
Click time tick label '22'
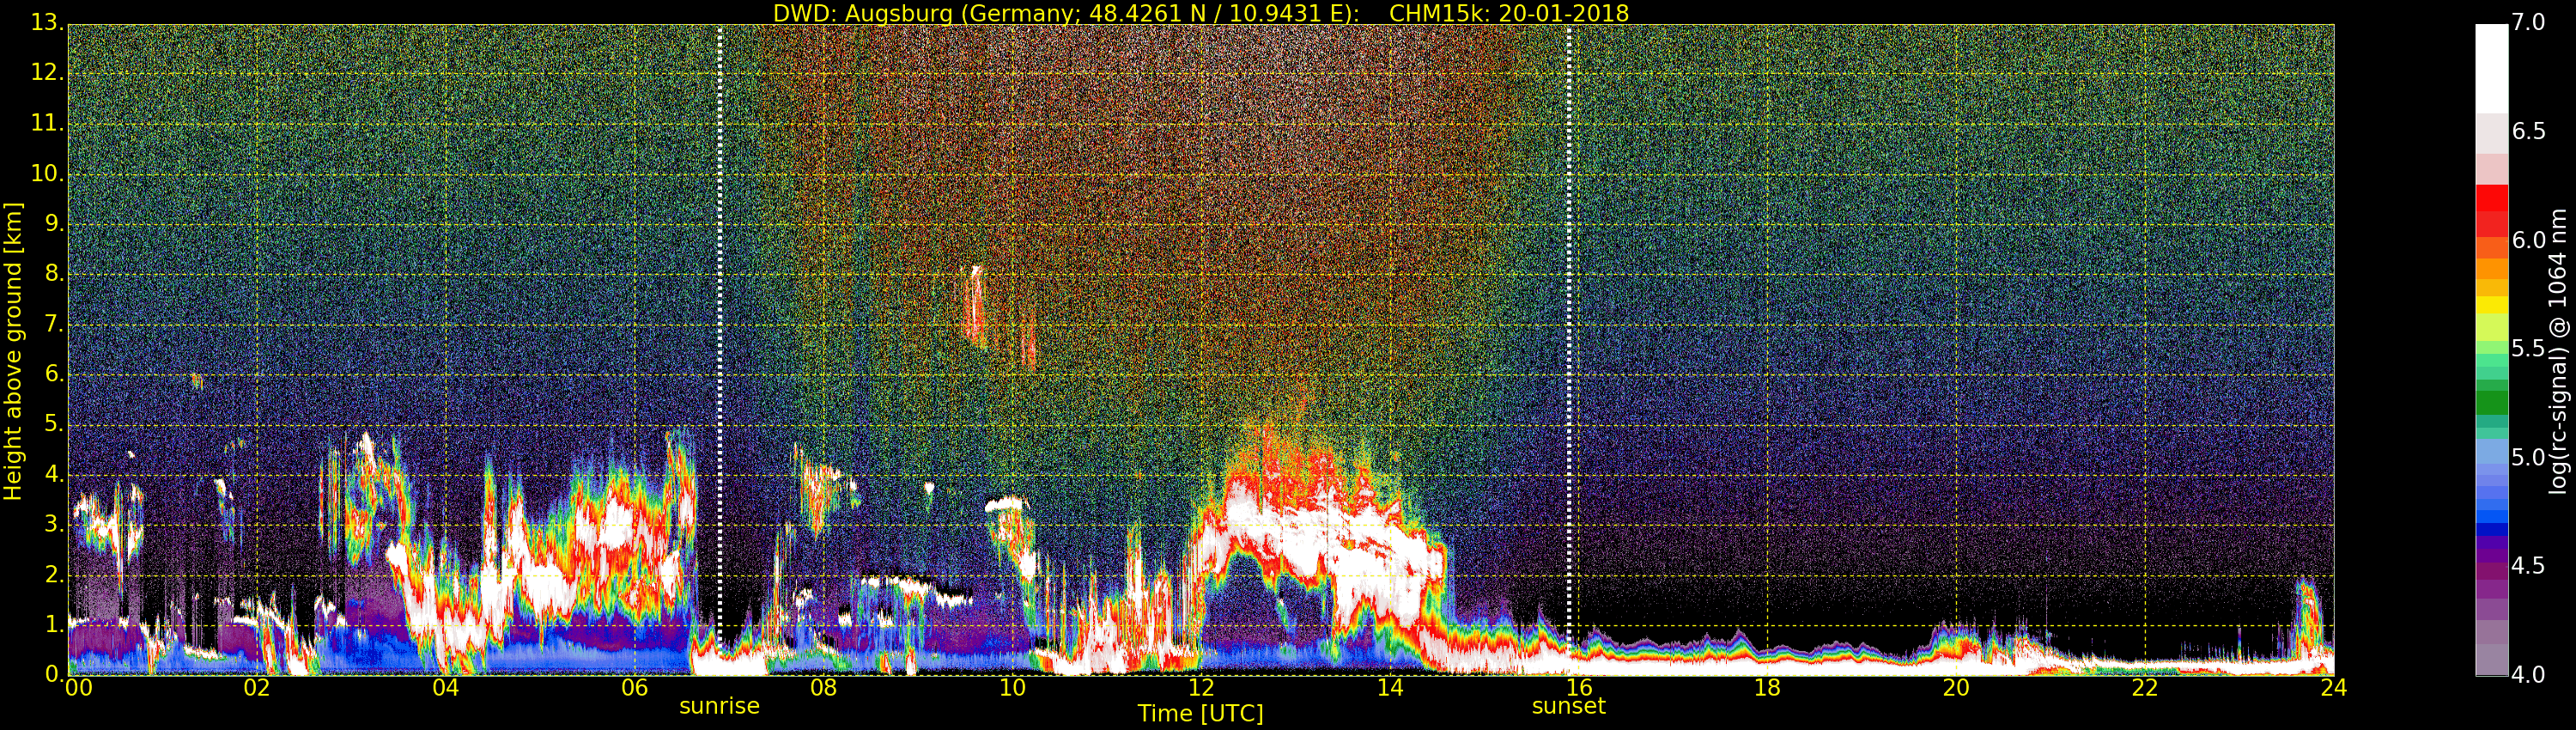click(x=2145, y=687)
